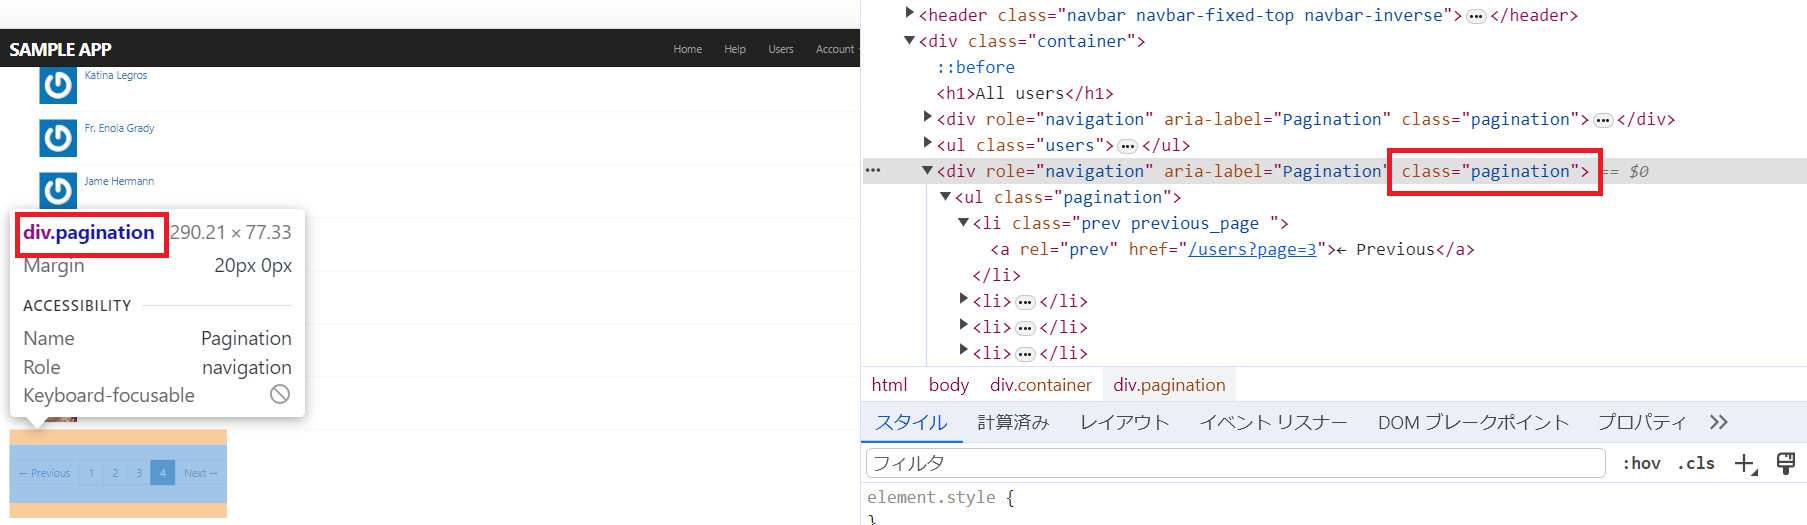
Task: Select div.container in the breadcrumb bar
Action: click(1041, 385)
